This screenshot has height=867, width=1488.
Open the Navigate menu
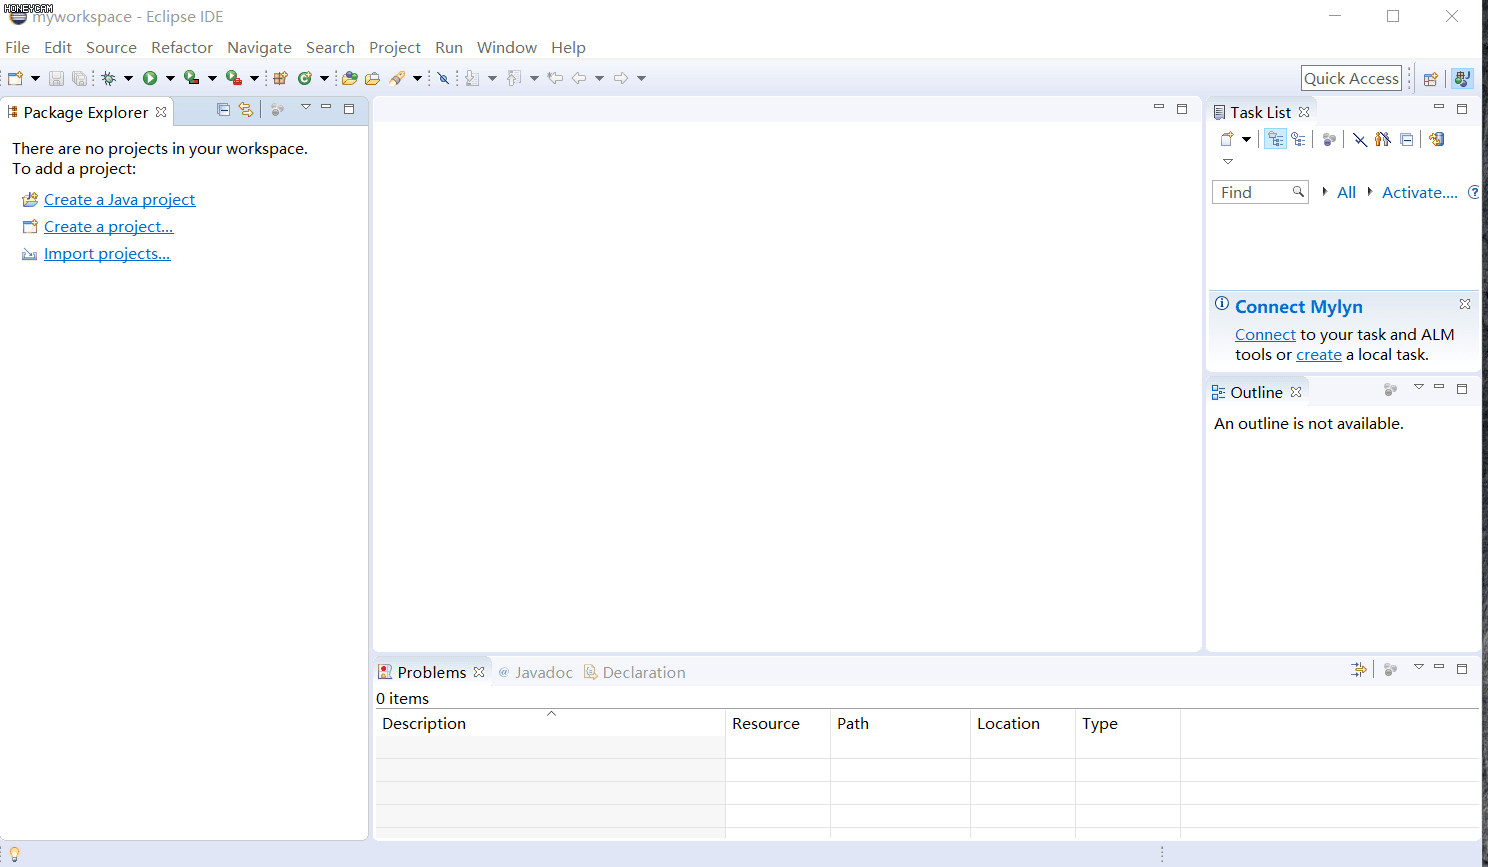click(x=259, y=47)
